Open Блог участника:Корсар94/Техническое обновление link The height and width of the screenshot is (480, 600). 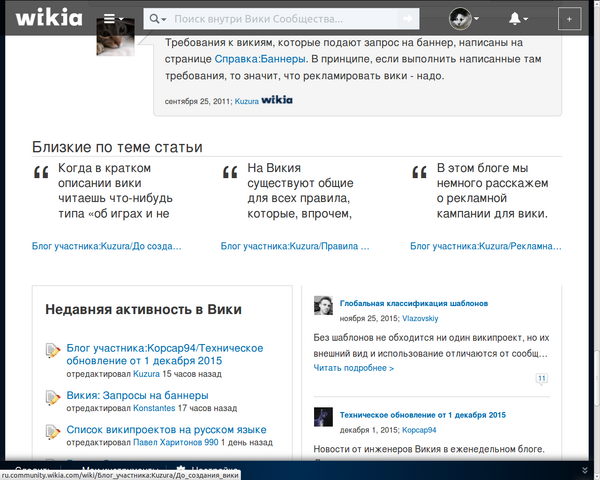[165, 354]
